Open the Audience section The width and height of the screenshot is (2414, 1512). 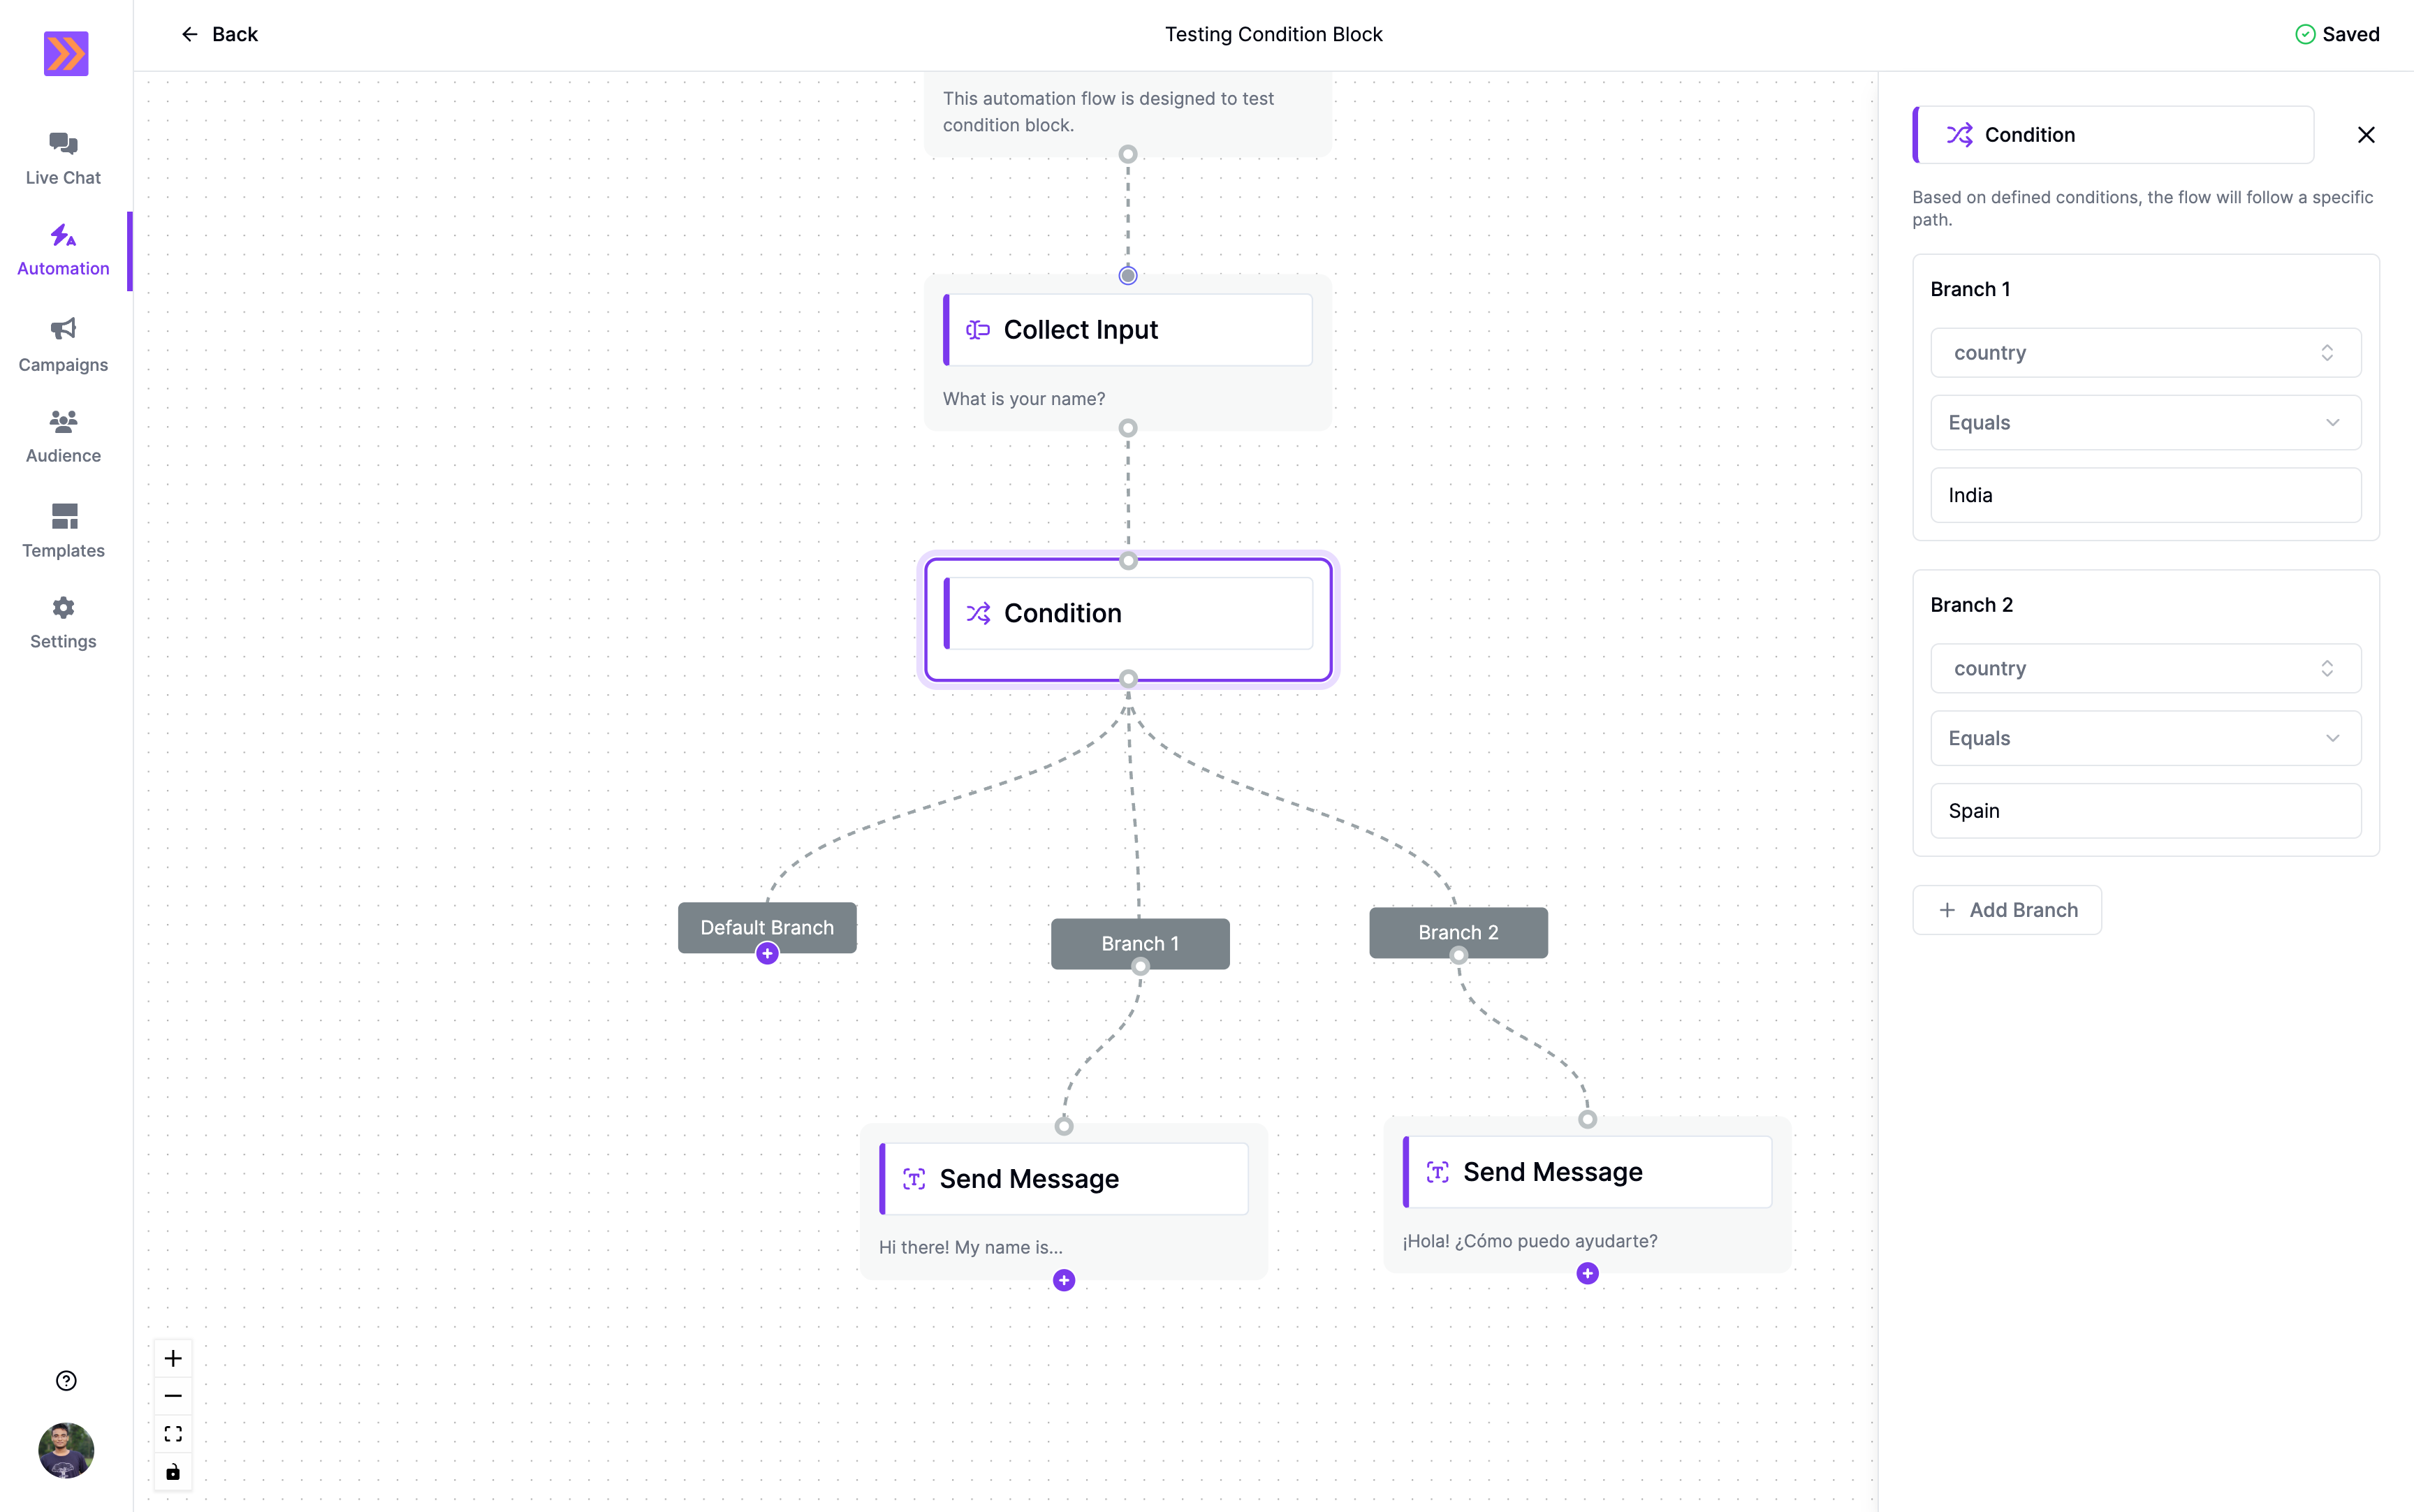[x=63, y=437]
